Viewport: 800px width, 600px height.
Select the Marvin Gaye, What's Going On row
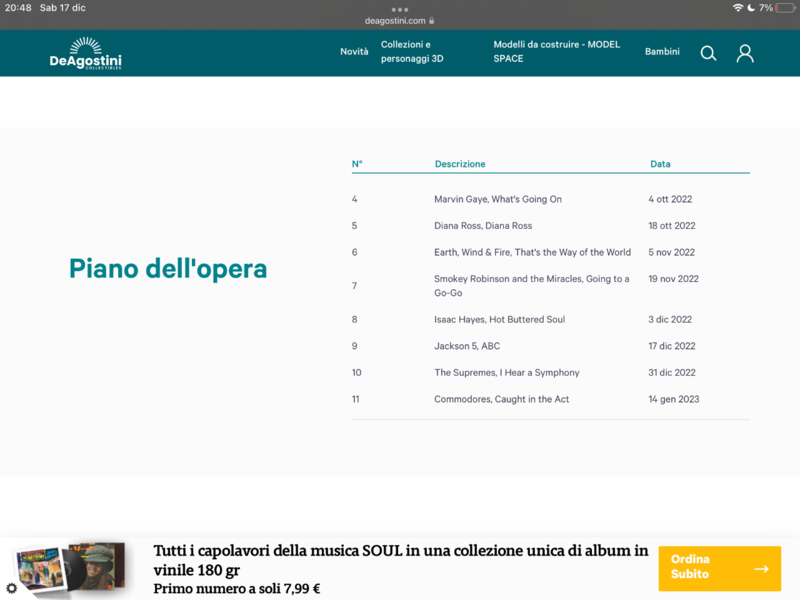498,199
